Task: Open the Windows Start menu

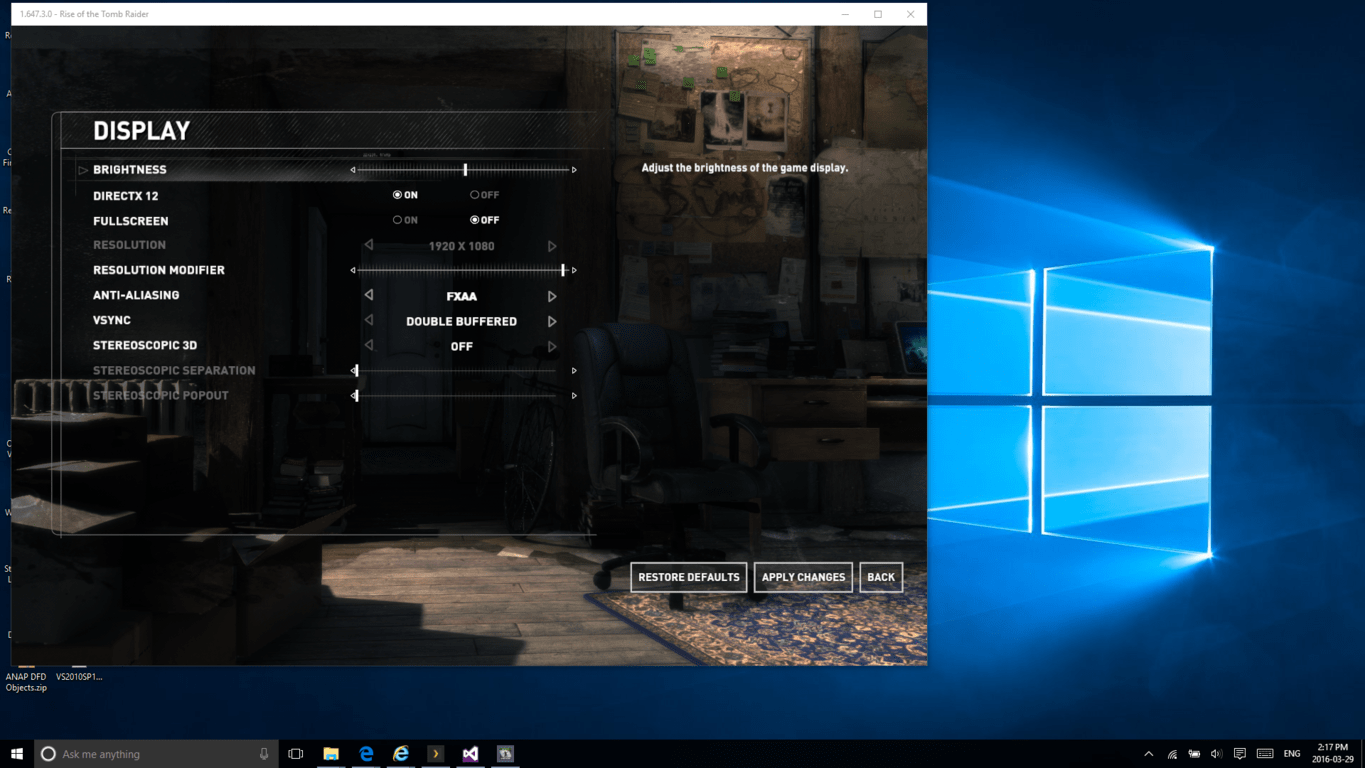Action: click(x=16, y=754)
